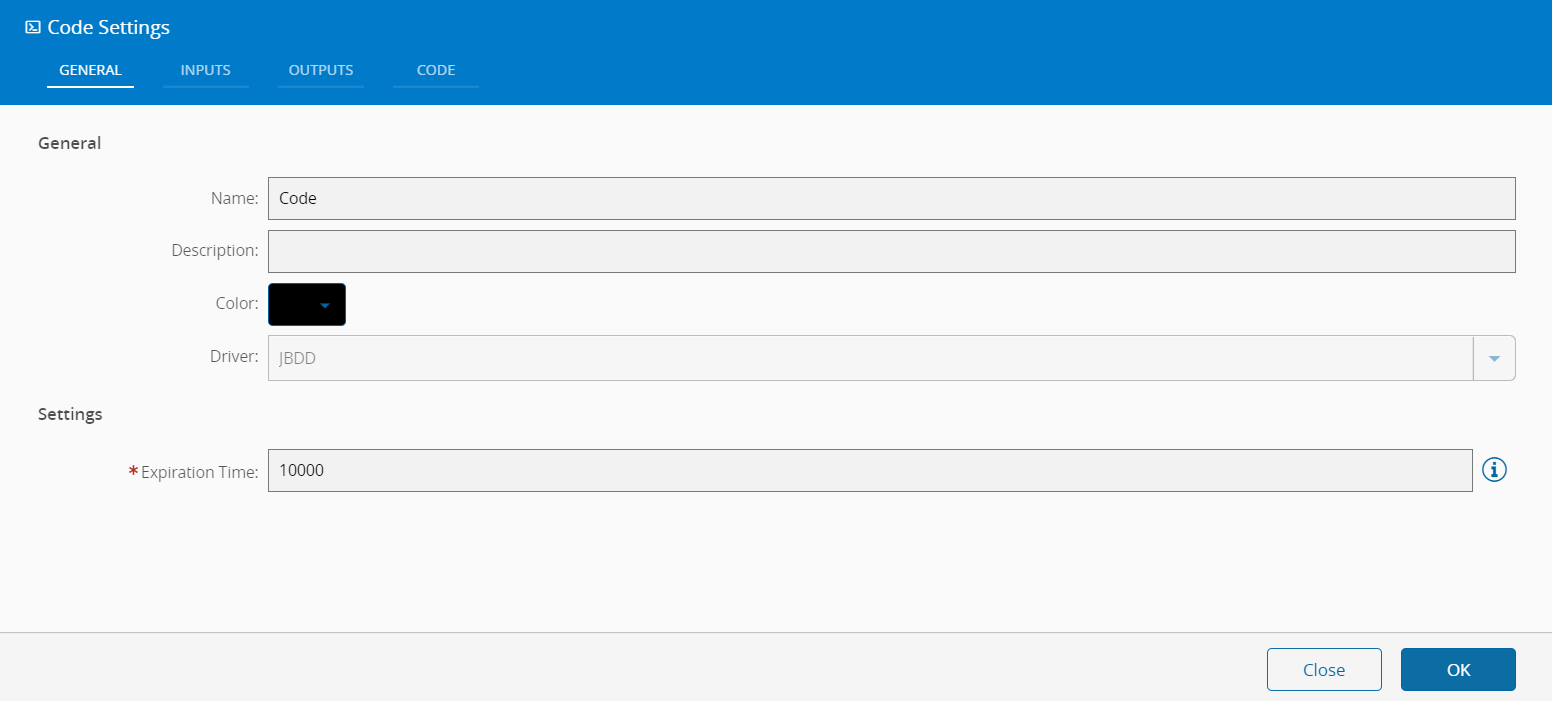
Task: Click the Settings section heading
Action: tap(70, 414)
